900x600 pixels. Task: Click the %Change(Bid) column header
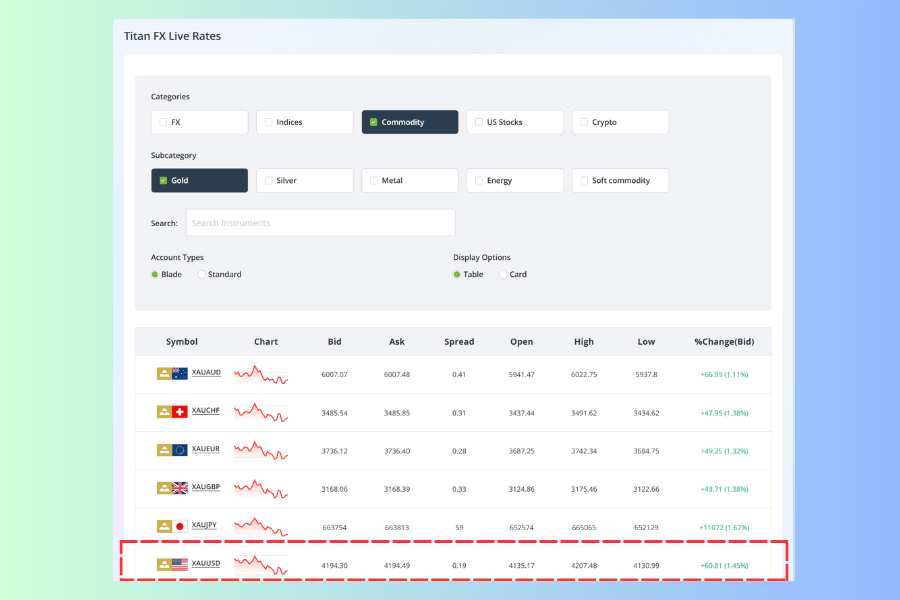point(724,342)
